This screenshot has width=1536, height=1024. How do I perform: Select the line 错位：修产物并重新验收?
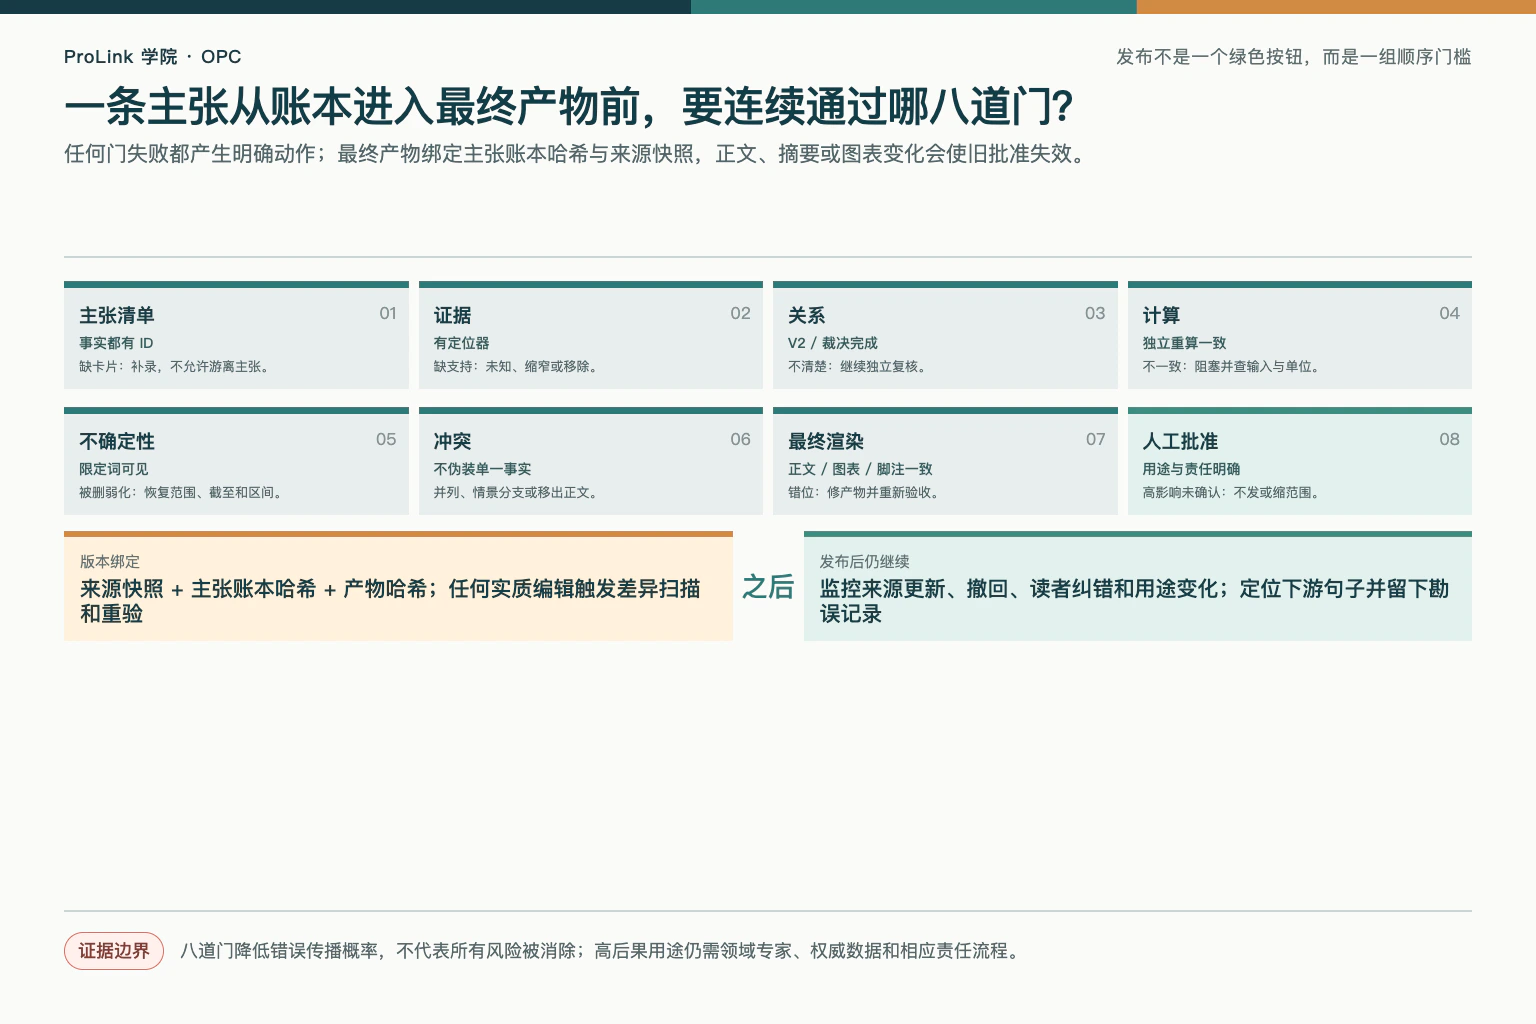(864, 493)
